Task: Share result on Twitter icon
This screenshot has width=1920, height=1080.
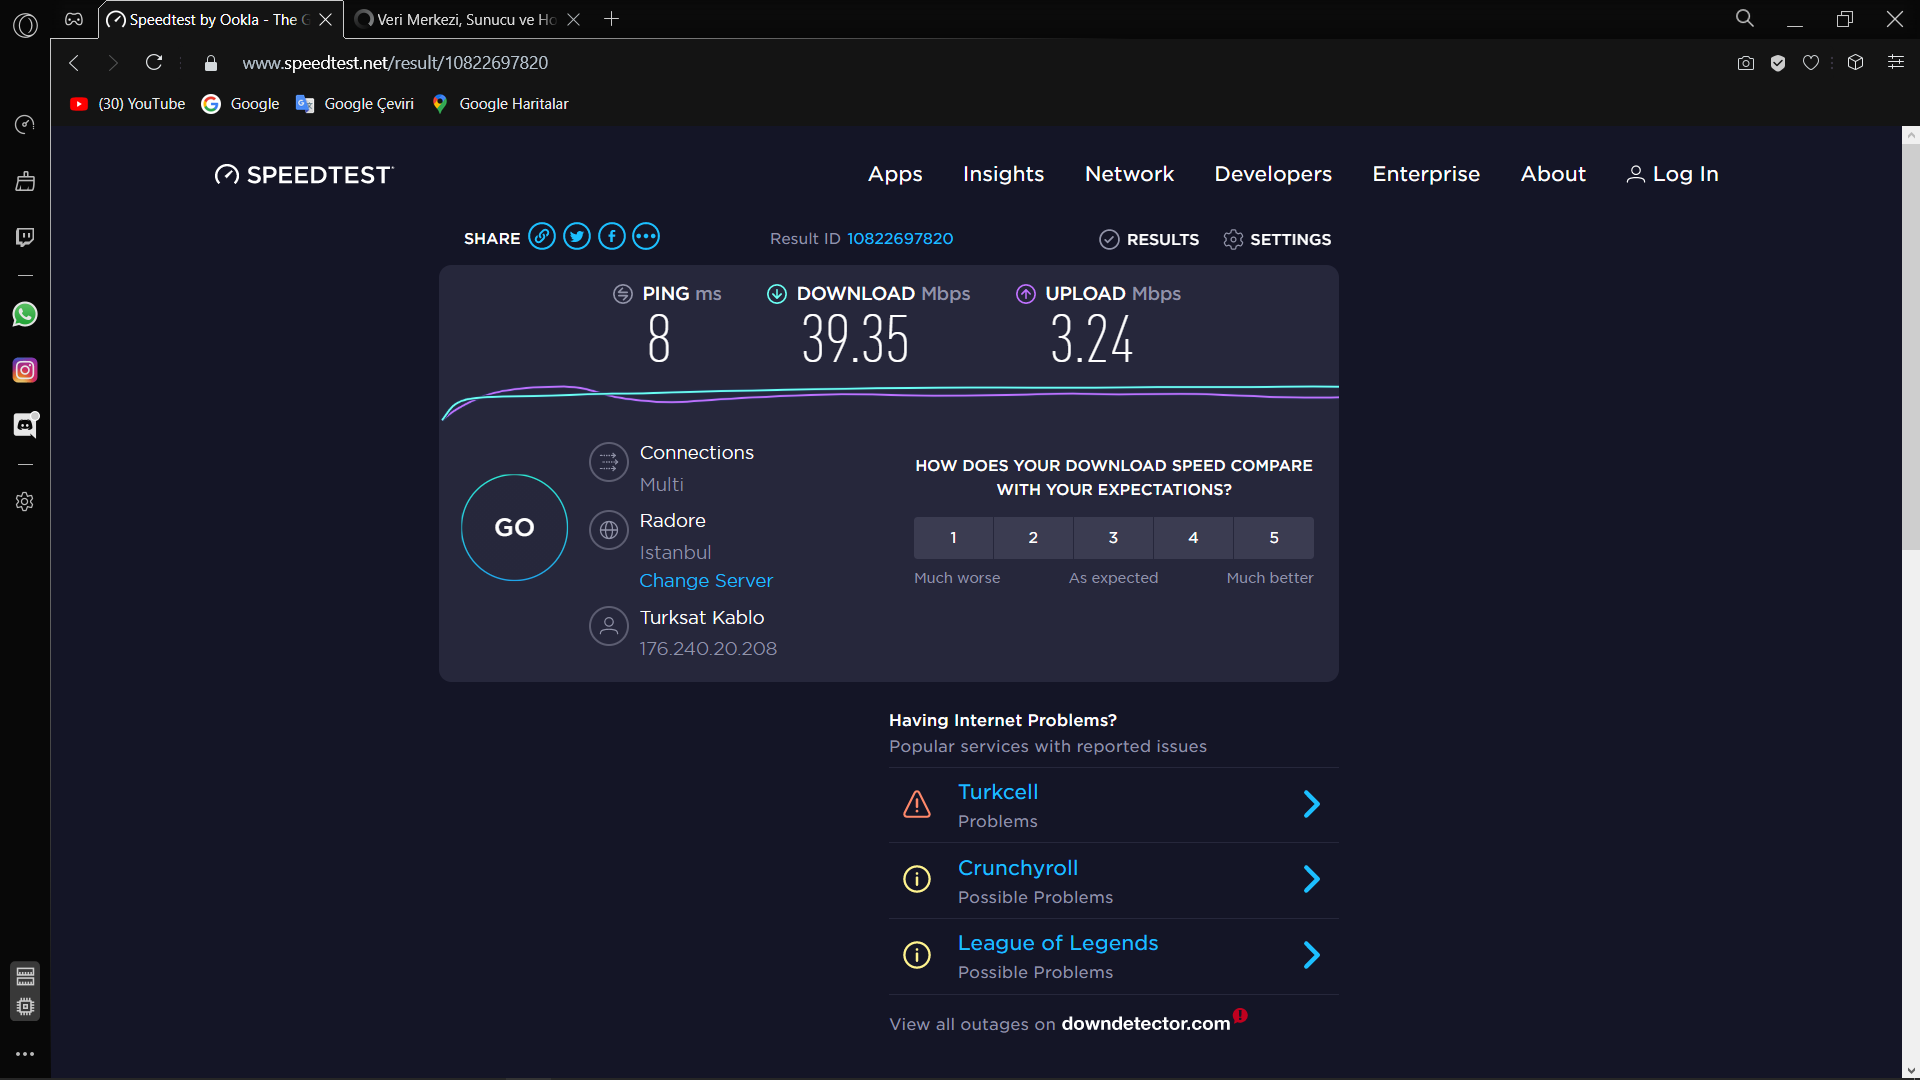Action: click(577, 237)
